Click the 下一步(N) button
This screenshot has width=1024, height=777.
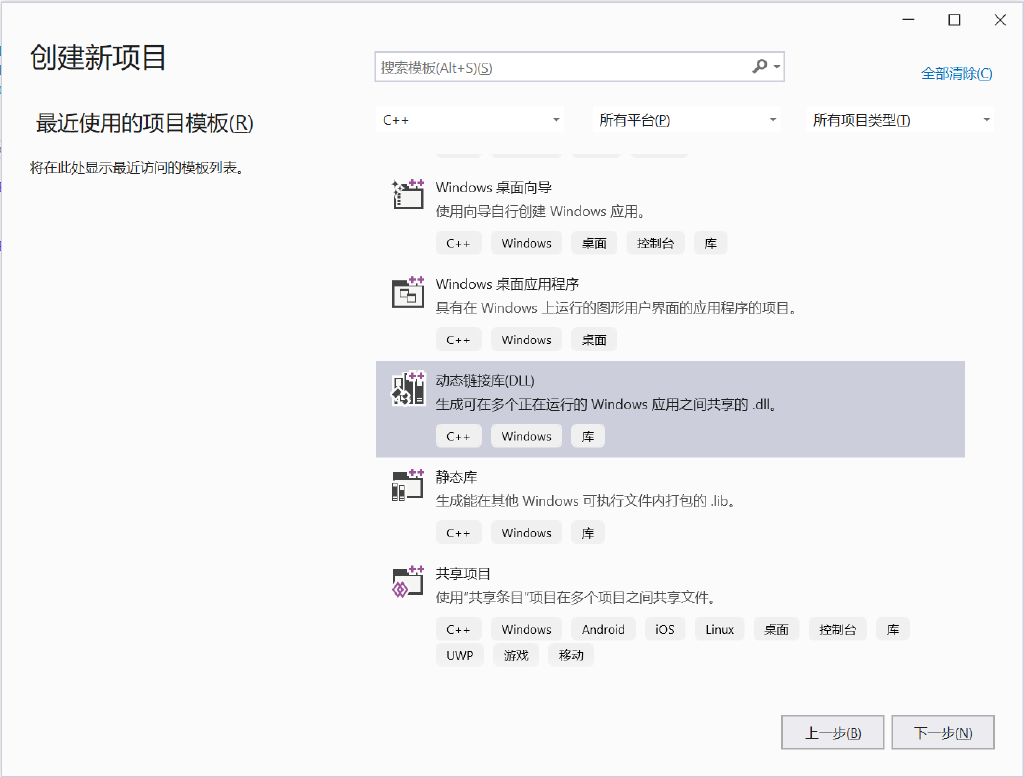pyautogui.click(x=941, y=731)
